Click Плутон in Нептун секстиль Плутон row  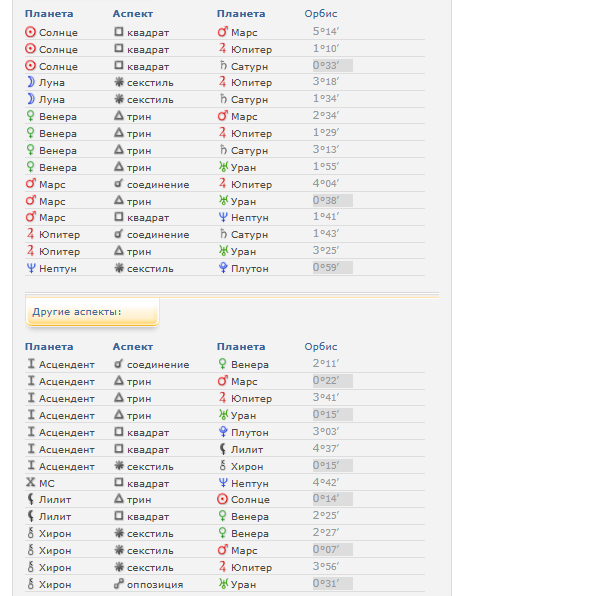point(250,269)
